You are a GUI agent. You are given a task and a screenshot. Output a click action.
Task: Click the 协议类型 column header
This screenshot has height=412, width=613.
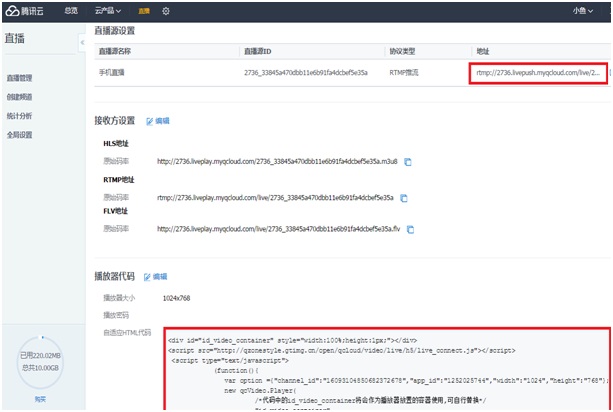[x=402, y=51]
